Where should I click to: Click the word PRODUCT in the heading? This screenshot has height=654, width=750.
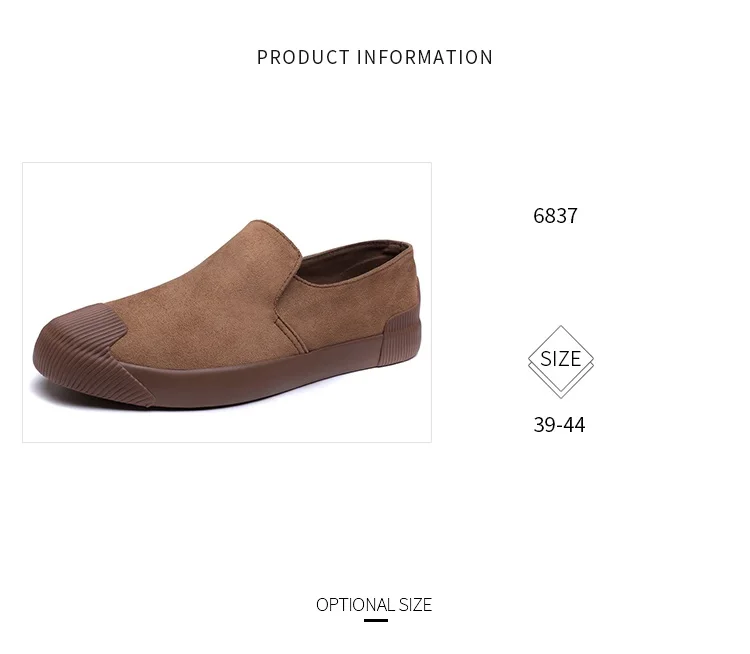[303, 57]
